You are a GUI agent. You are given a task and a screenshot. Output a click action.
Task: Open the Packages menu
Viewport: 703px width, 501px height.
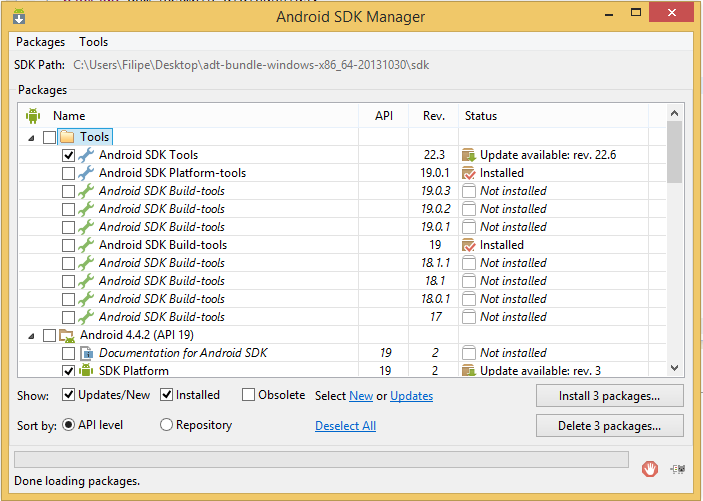40,42
